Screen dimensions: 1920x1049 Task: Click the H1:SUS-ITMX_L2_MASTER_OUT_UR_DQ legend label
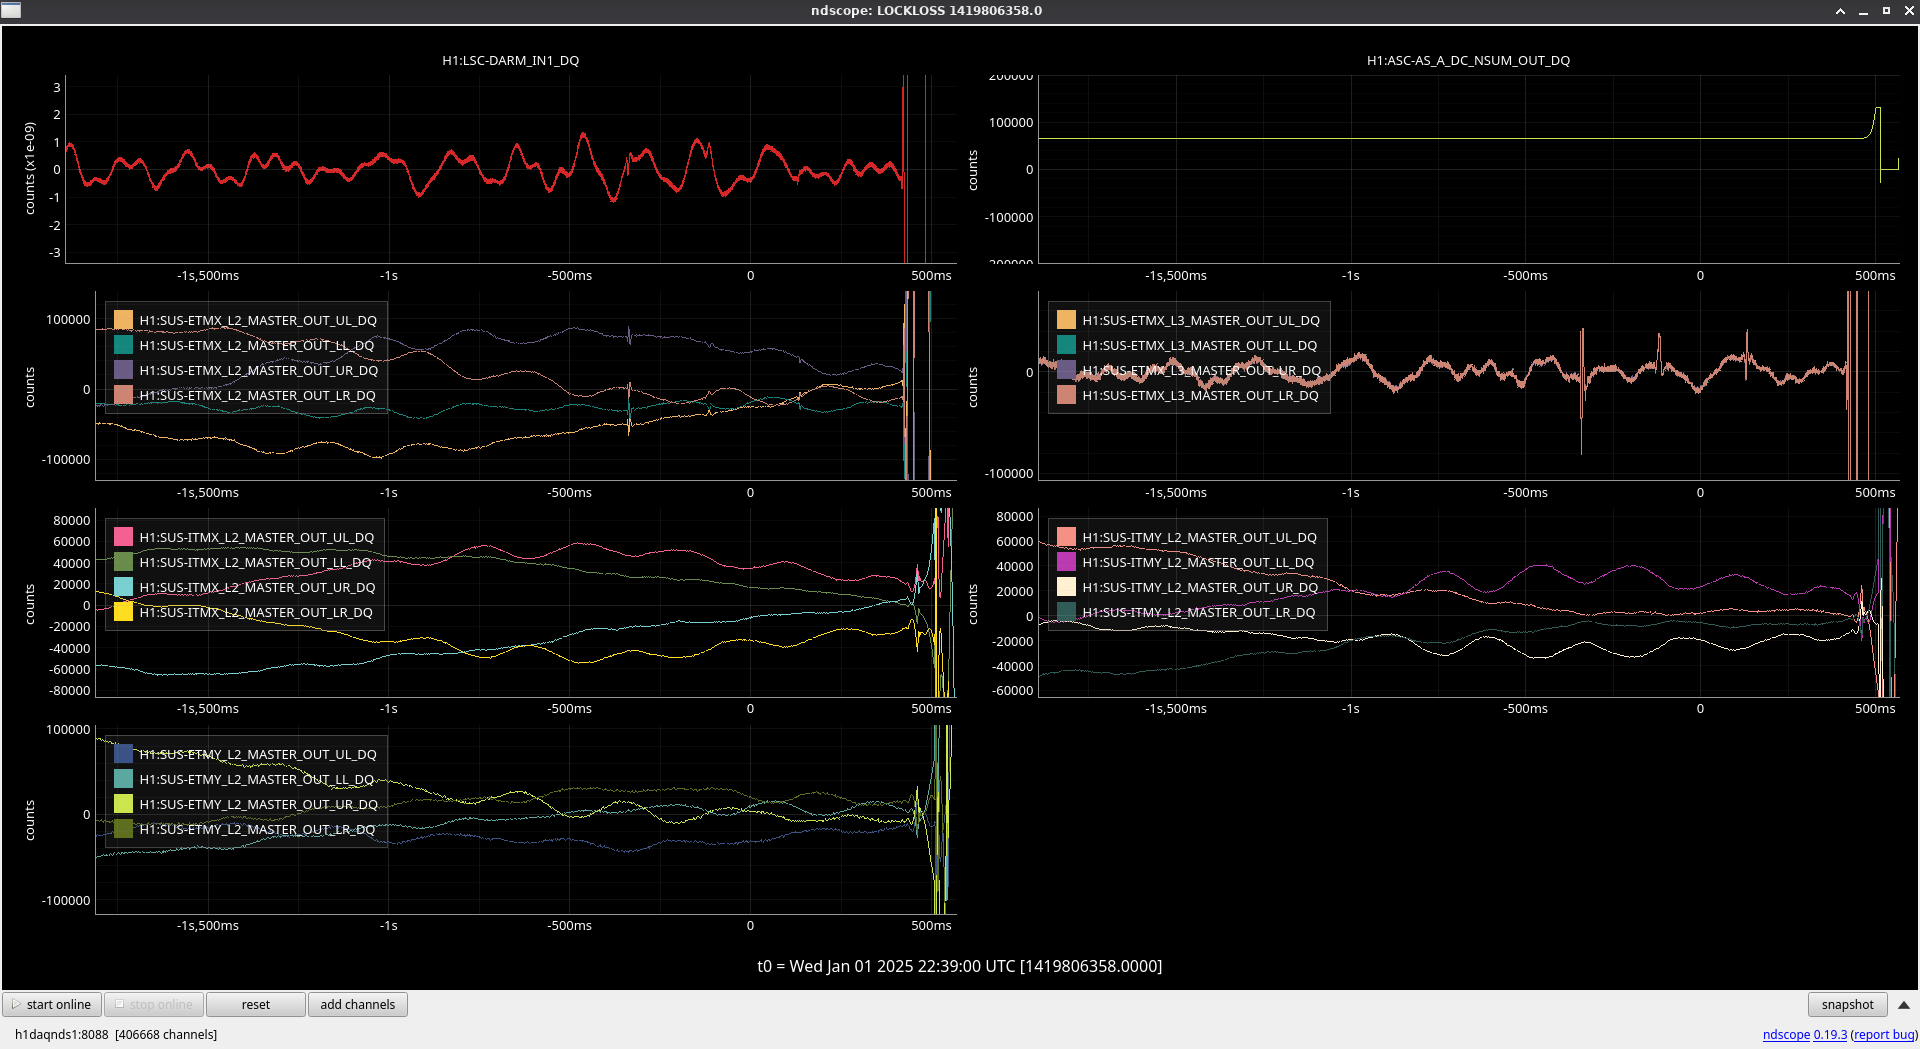[257, 587]
